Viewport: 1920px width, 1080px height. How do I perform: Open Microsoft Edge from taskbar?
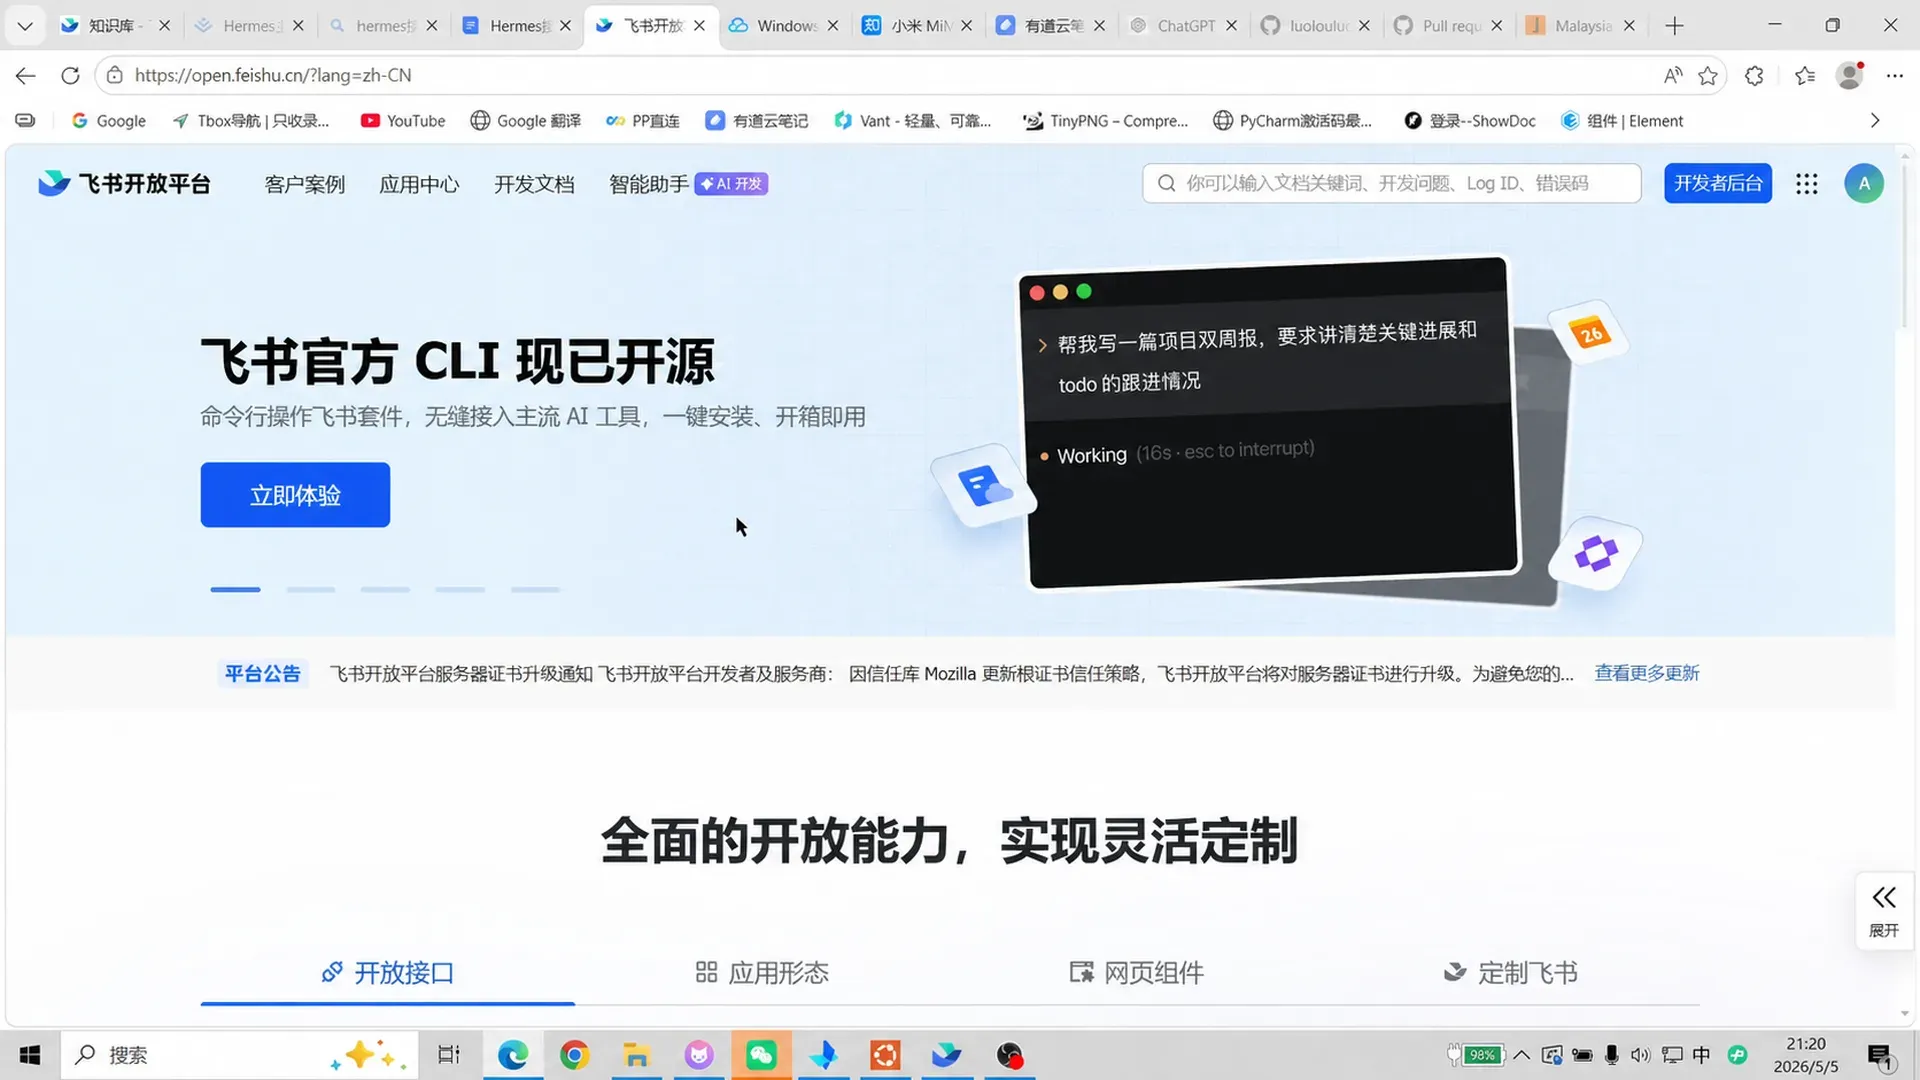point(513,1055)
